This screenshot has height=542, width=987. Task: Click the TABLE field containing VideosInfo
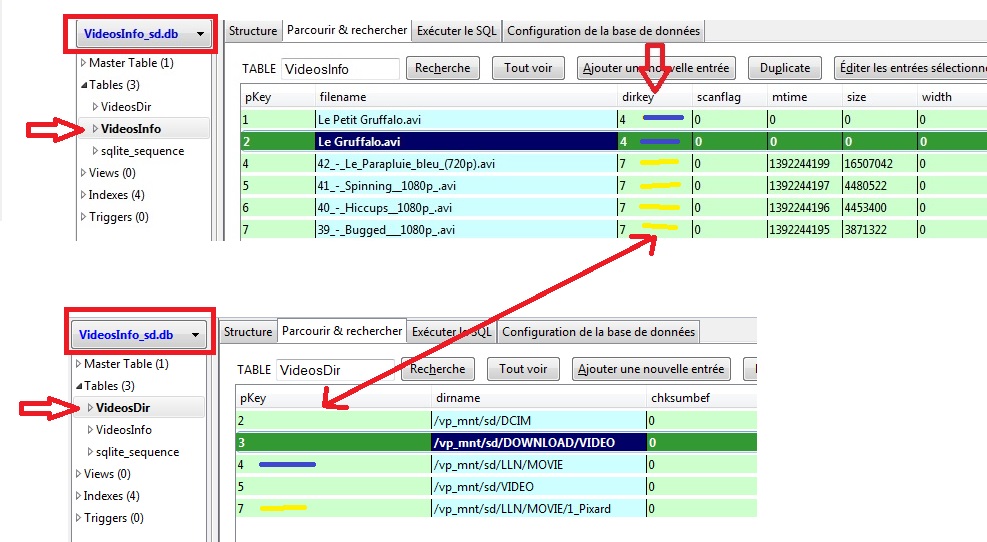click(x=339, y=69)
